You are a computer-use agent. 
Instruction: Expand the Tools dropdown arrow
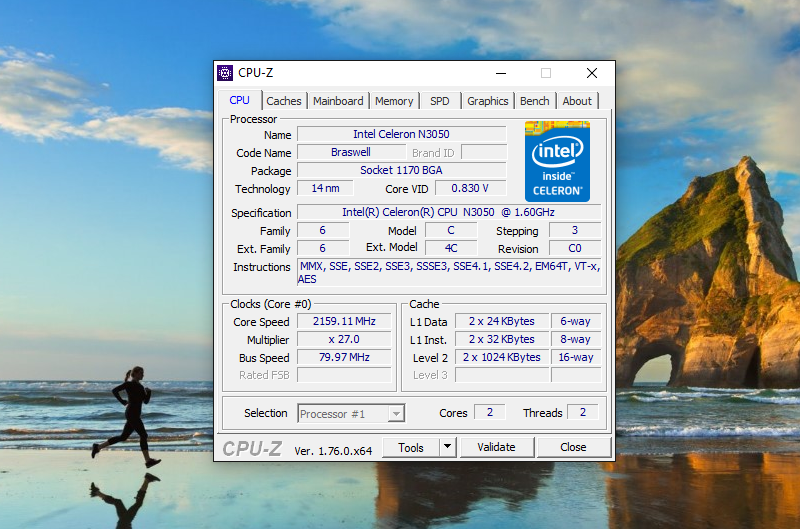(x=447, y=447)
